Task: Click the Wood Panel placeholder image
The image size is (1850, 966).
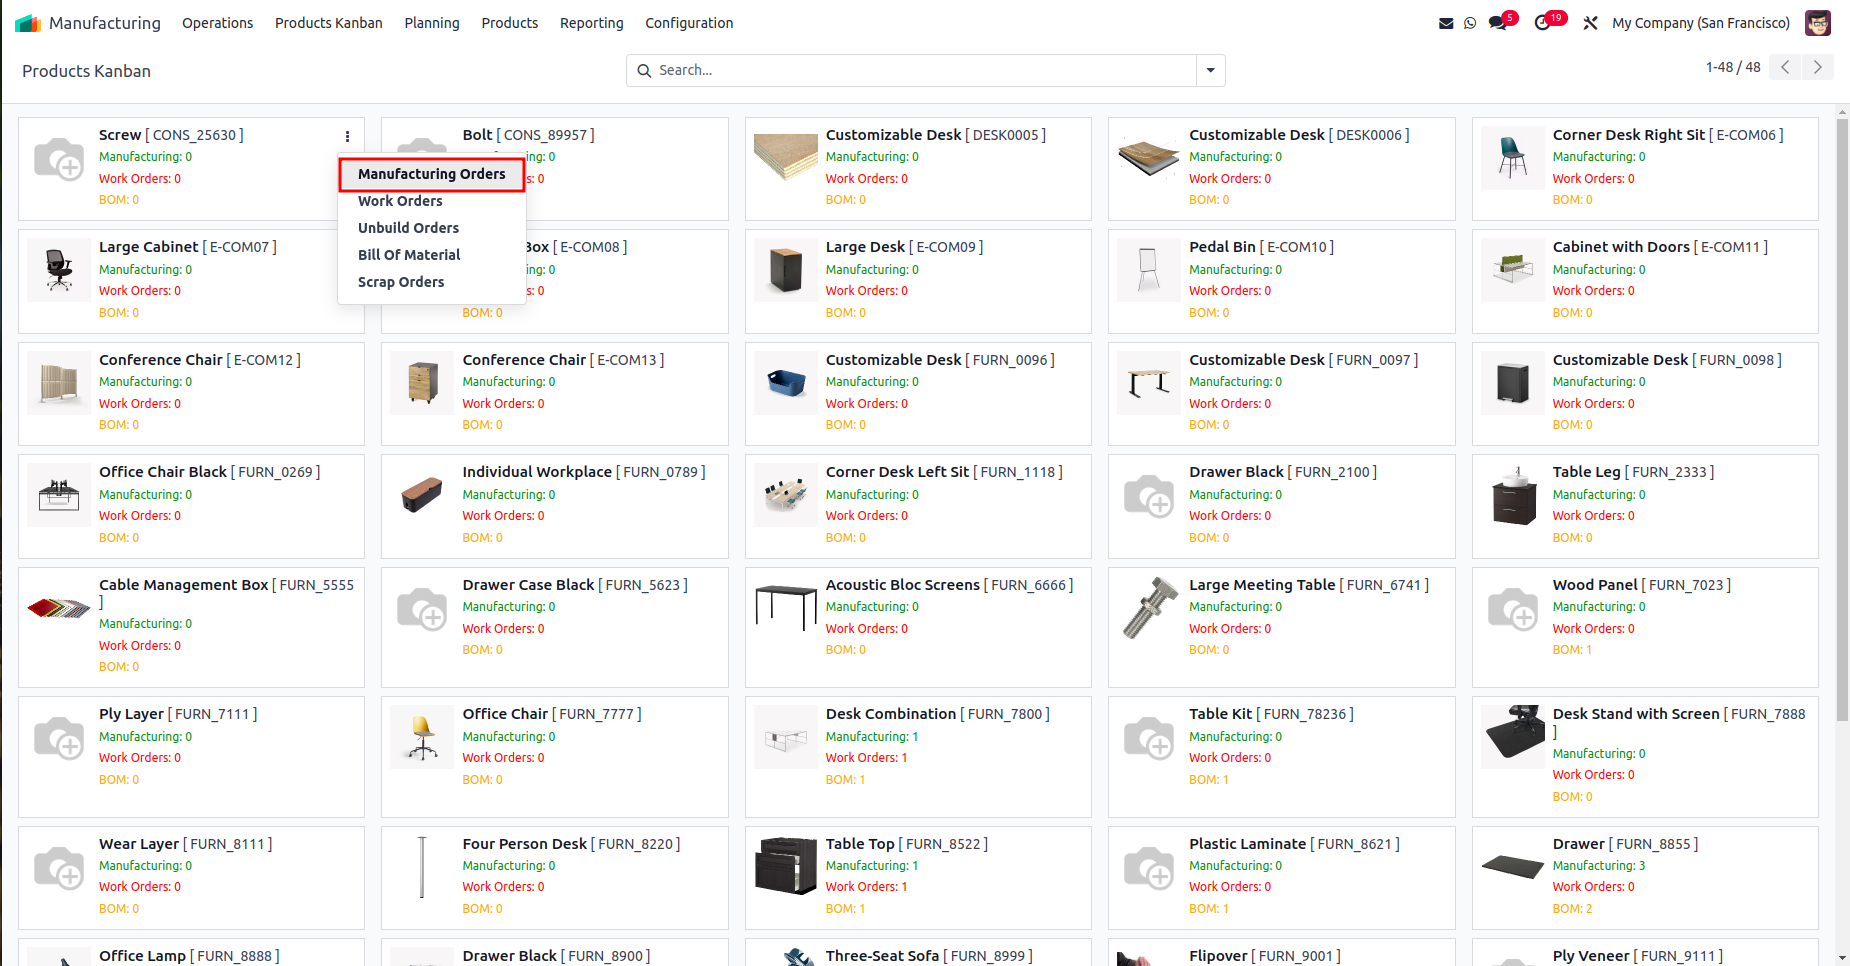Action: (1513, 608)
